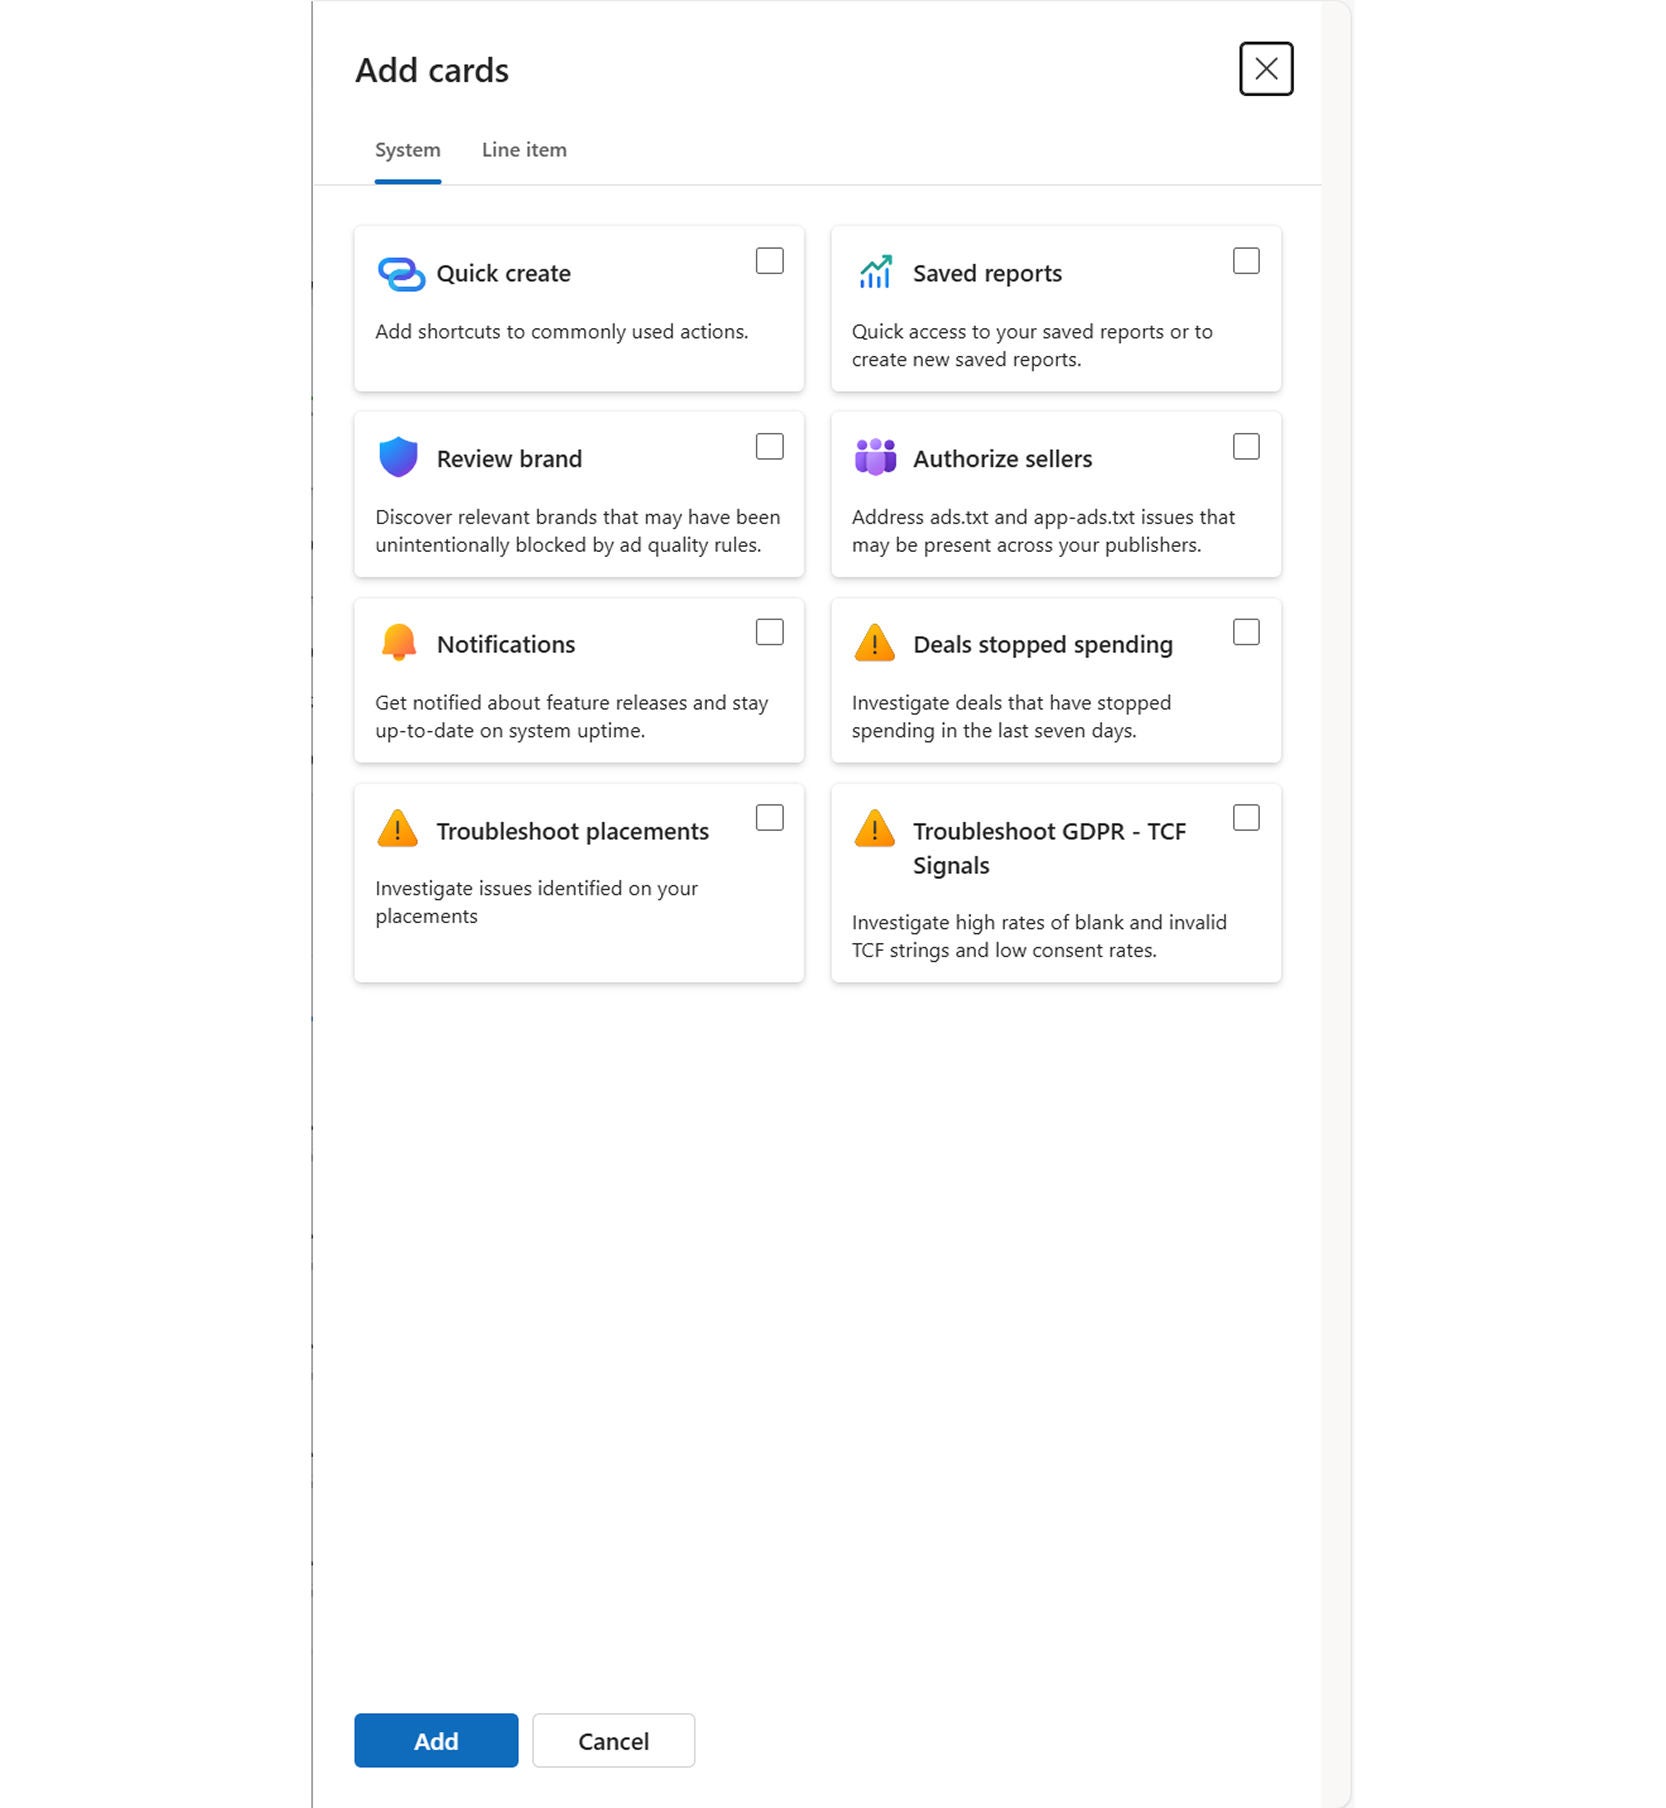Image resolution: width=1666 pixels, height=1808 pixels.
Task: Select the Troubleshoot placements checkbox
Action: pyautogui.click(x=769, y=818)
